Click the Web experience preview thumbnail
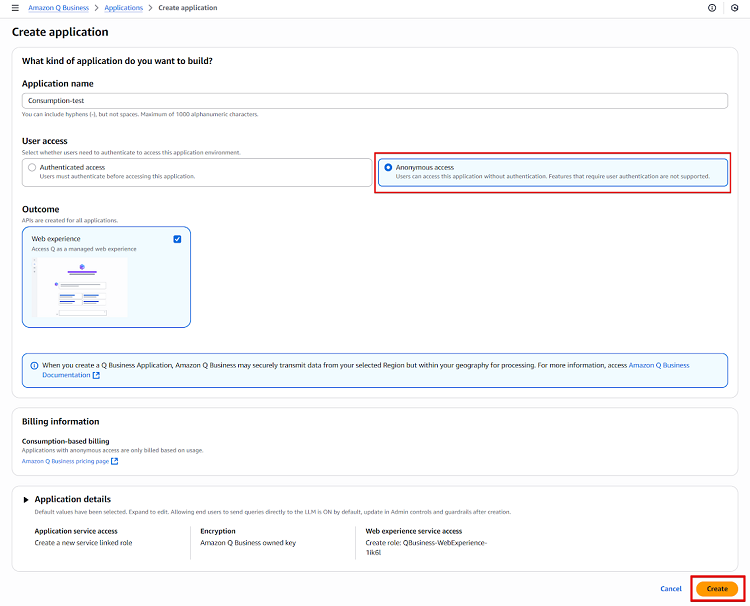This screenshot has width=750, height=606. coord(80,287)
